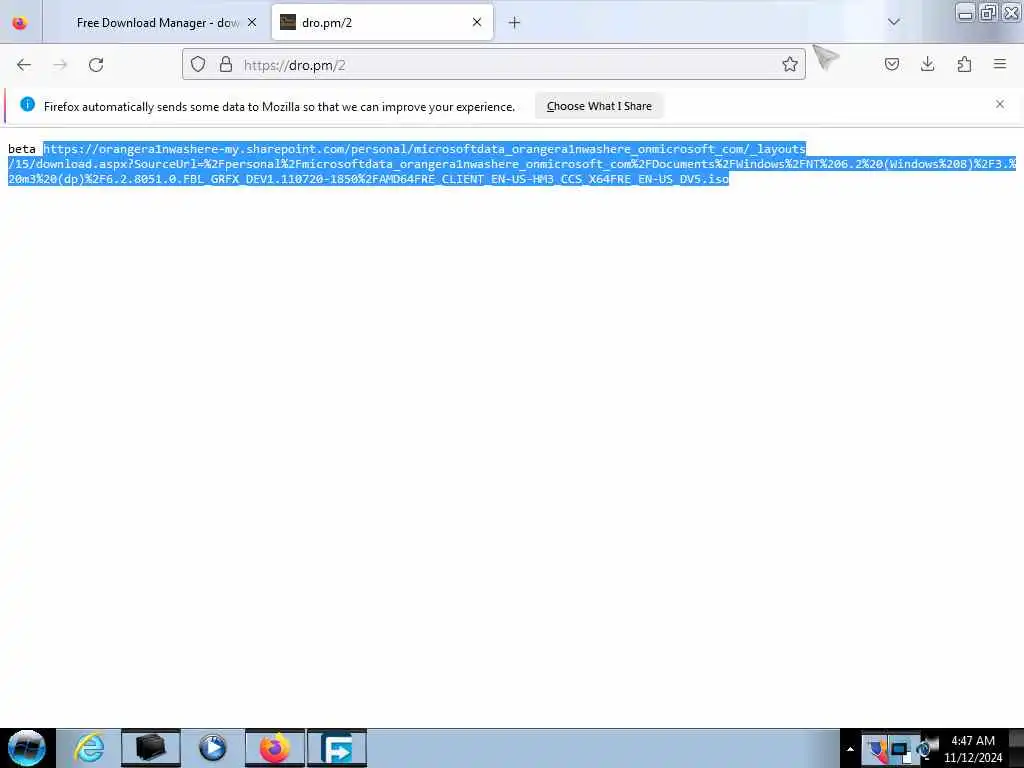Viewport: 1024px width, 768px height.
Task: Save page to Pocket
Action: (x=891, y=64)
